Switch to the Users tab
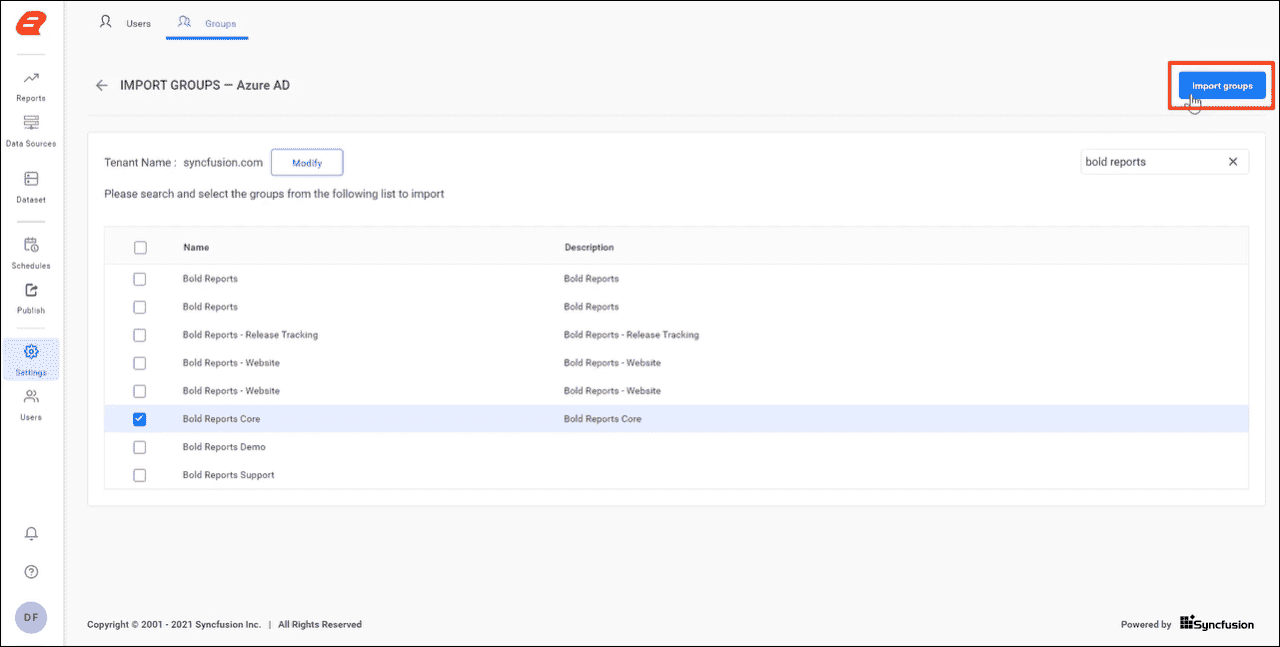This screenshot has height=647, width=1280. pos(126,22)
